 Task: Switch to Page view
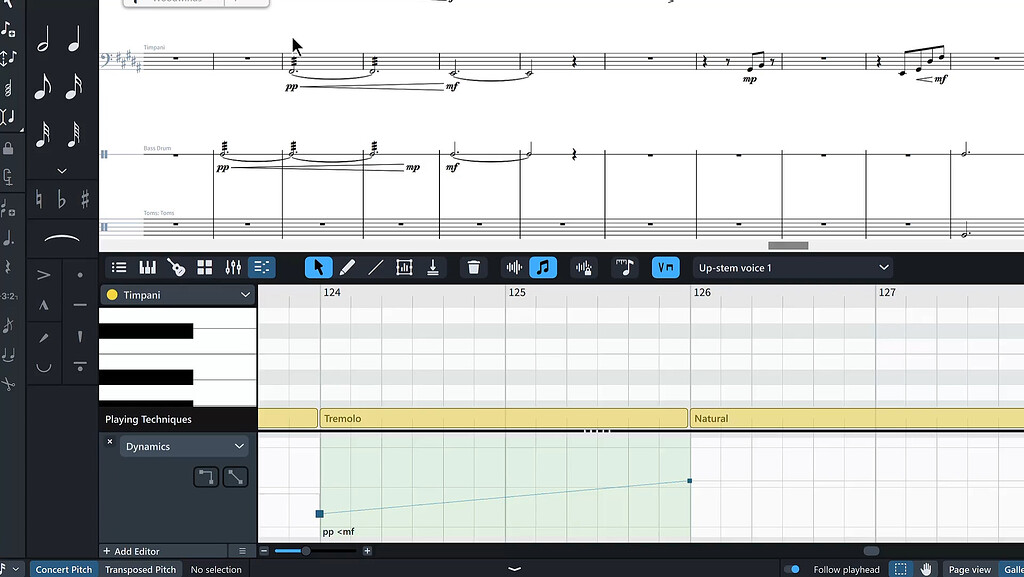968,569
